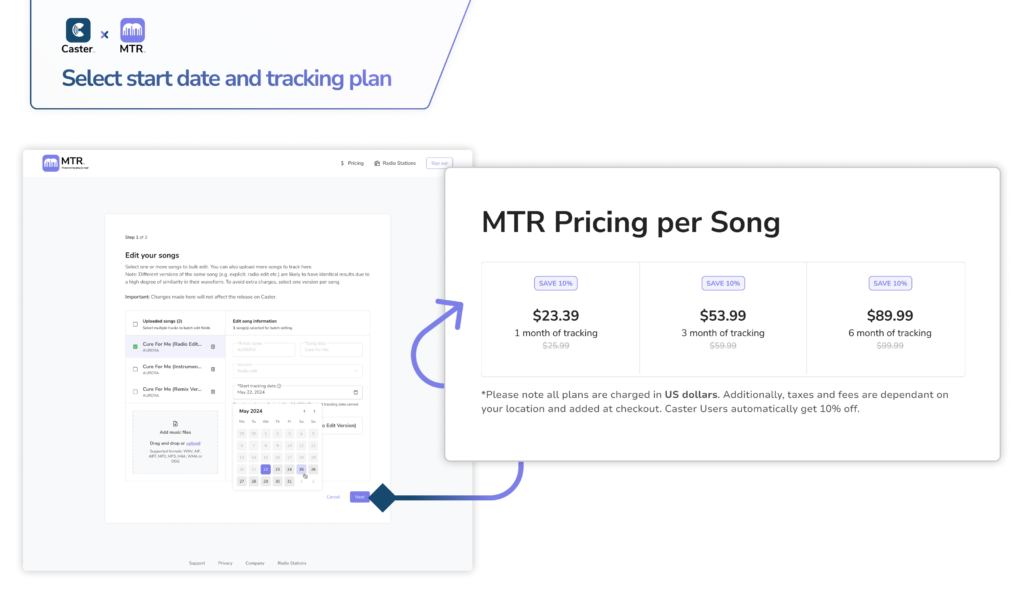Select May 25 in the calendar

tap(301, 469)
